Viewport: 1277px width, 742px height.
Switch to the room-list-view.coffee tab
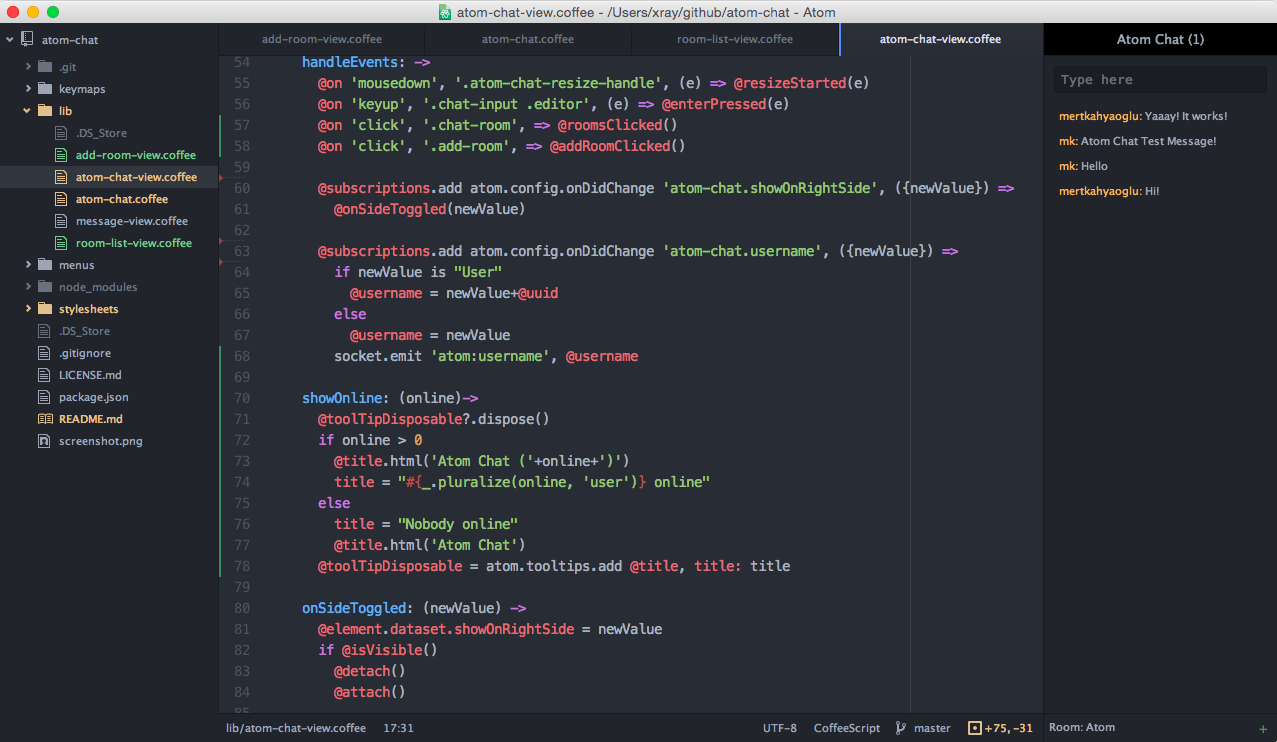(735, 39)
